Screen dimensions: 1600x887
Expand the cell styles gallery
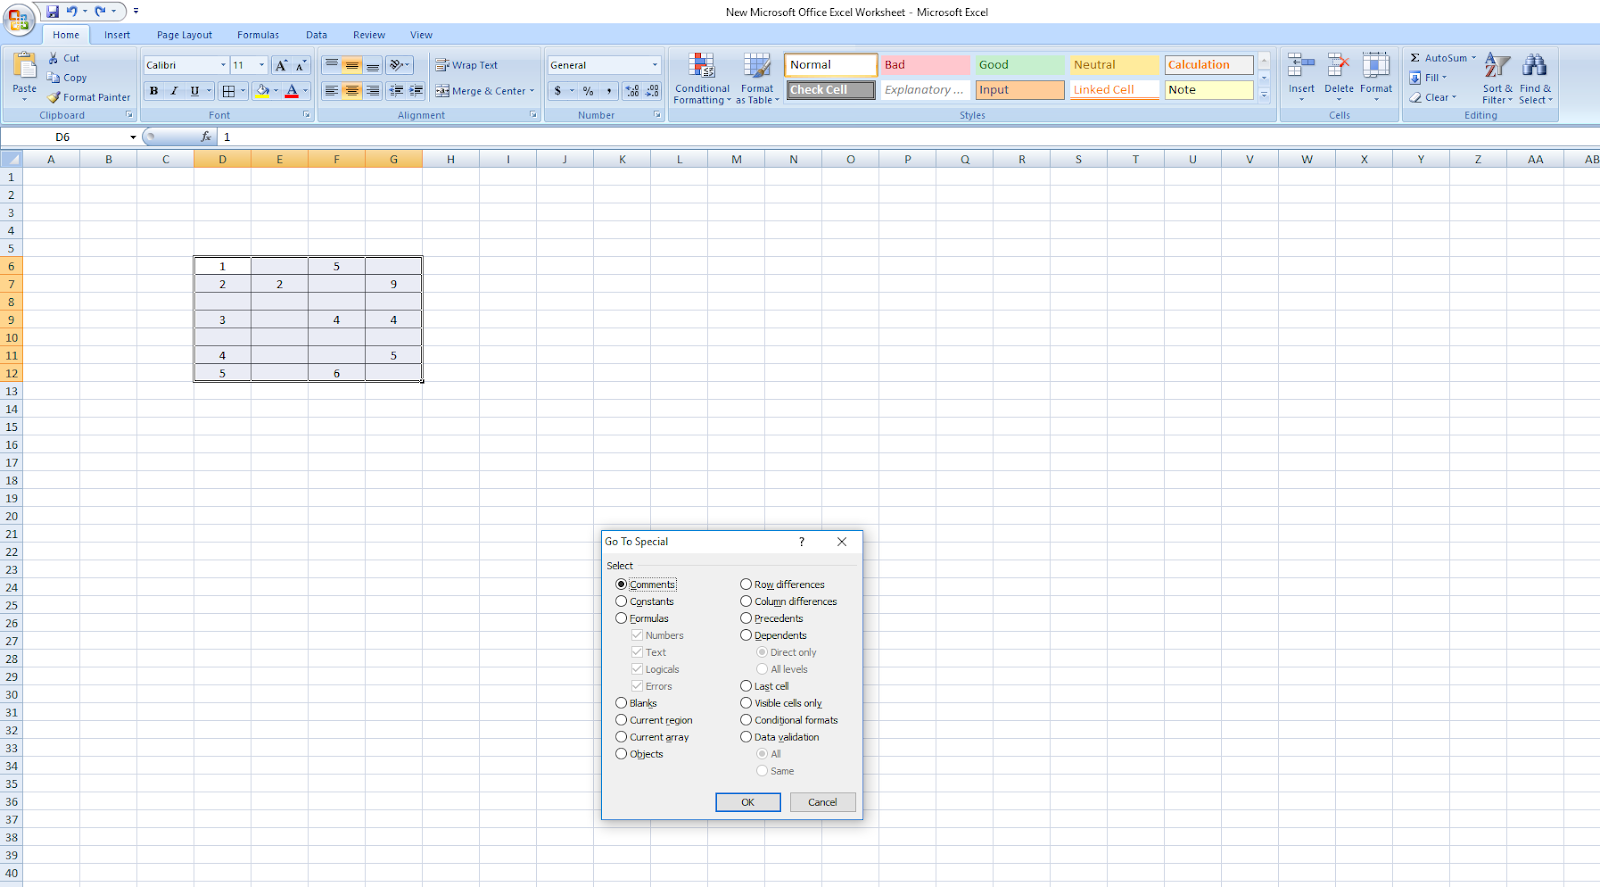click(x=1264, y=94)
